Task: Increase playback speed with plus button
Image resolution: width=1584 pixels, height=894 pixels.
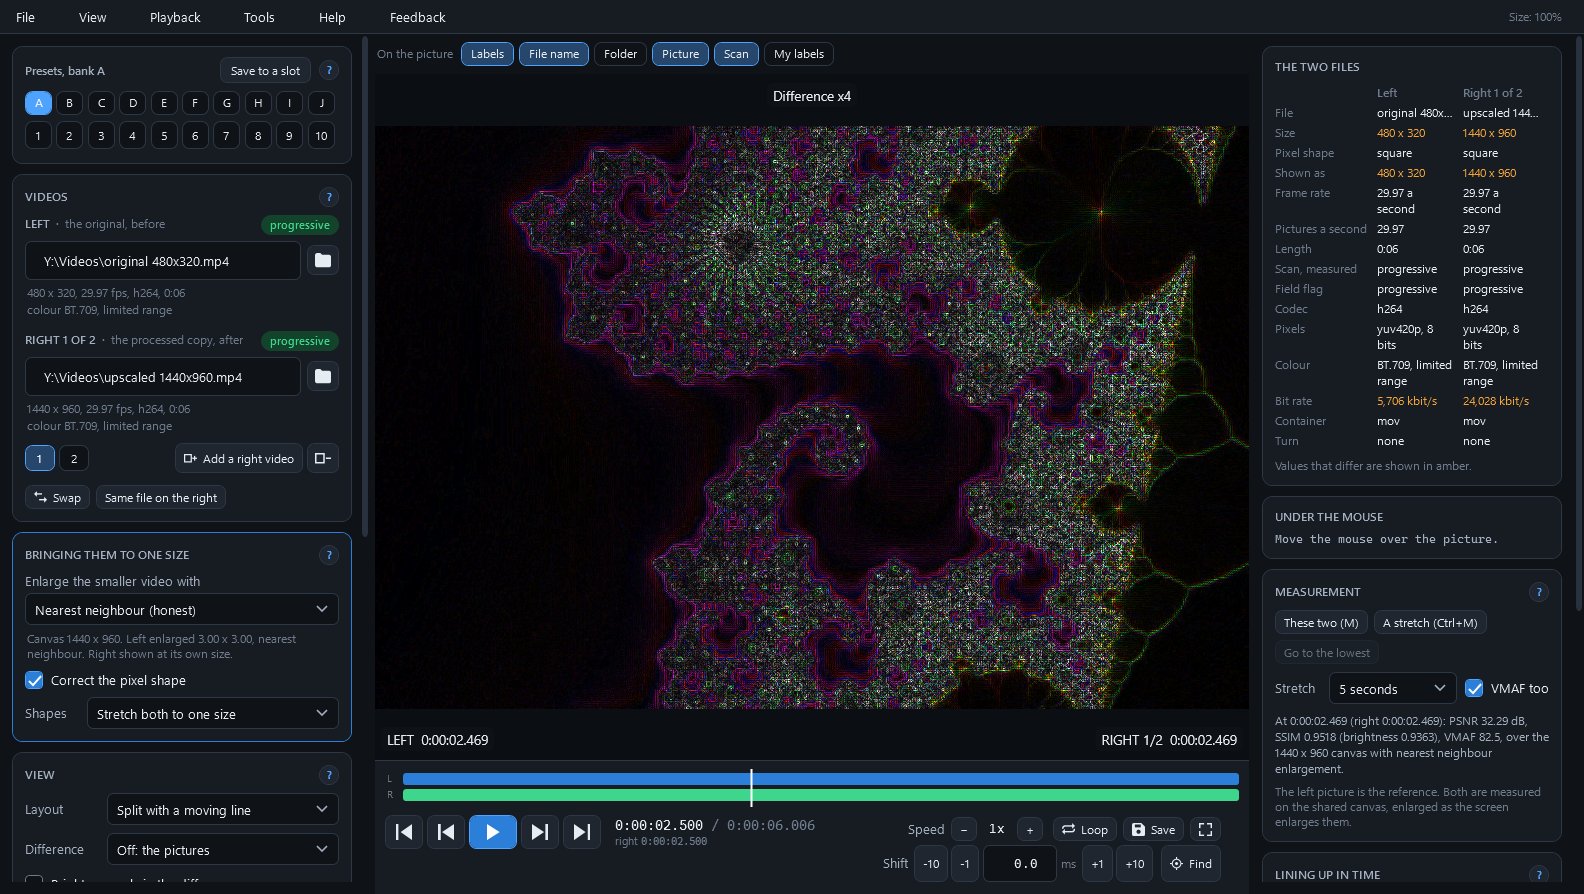Action: point(1030,830)
